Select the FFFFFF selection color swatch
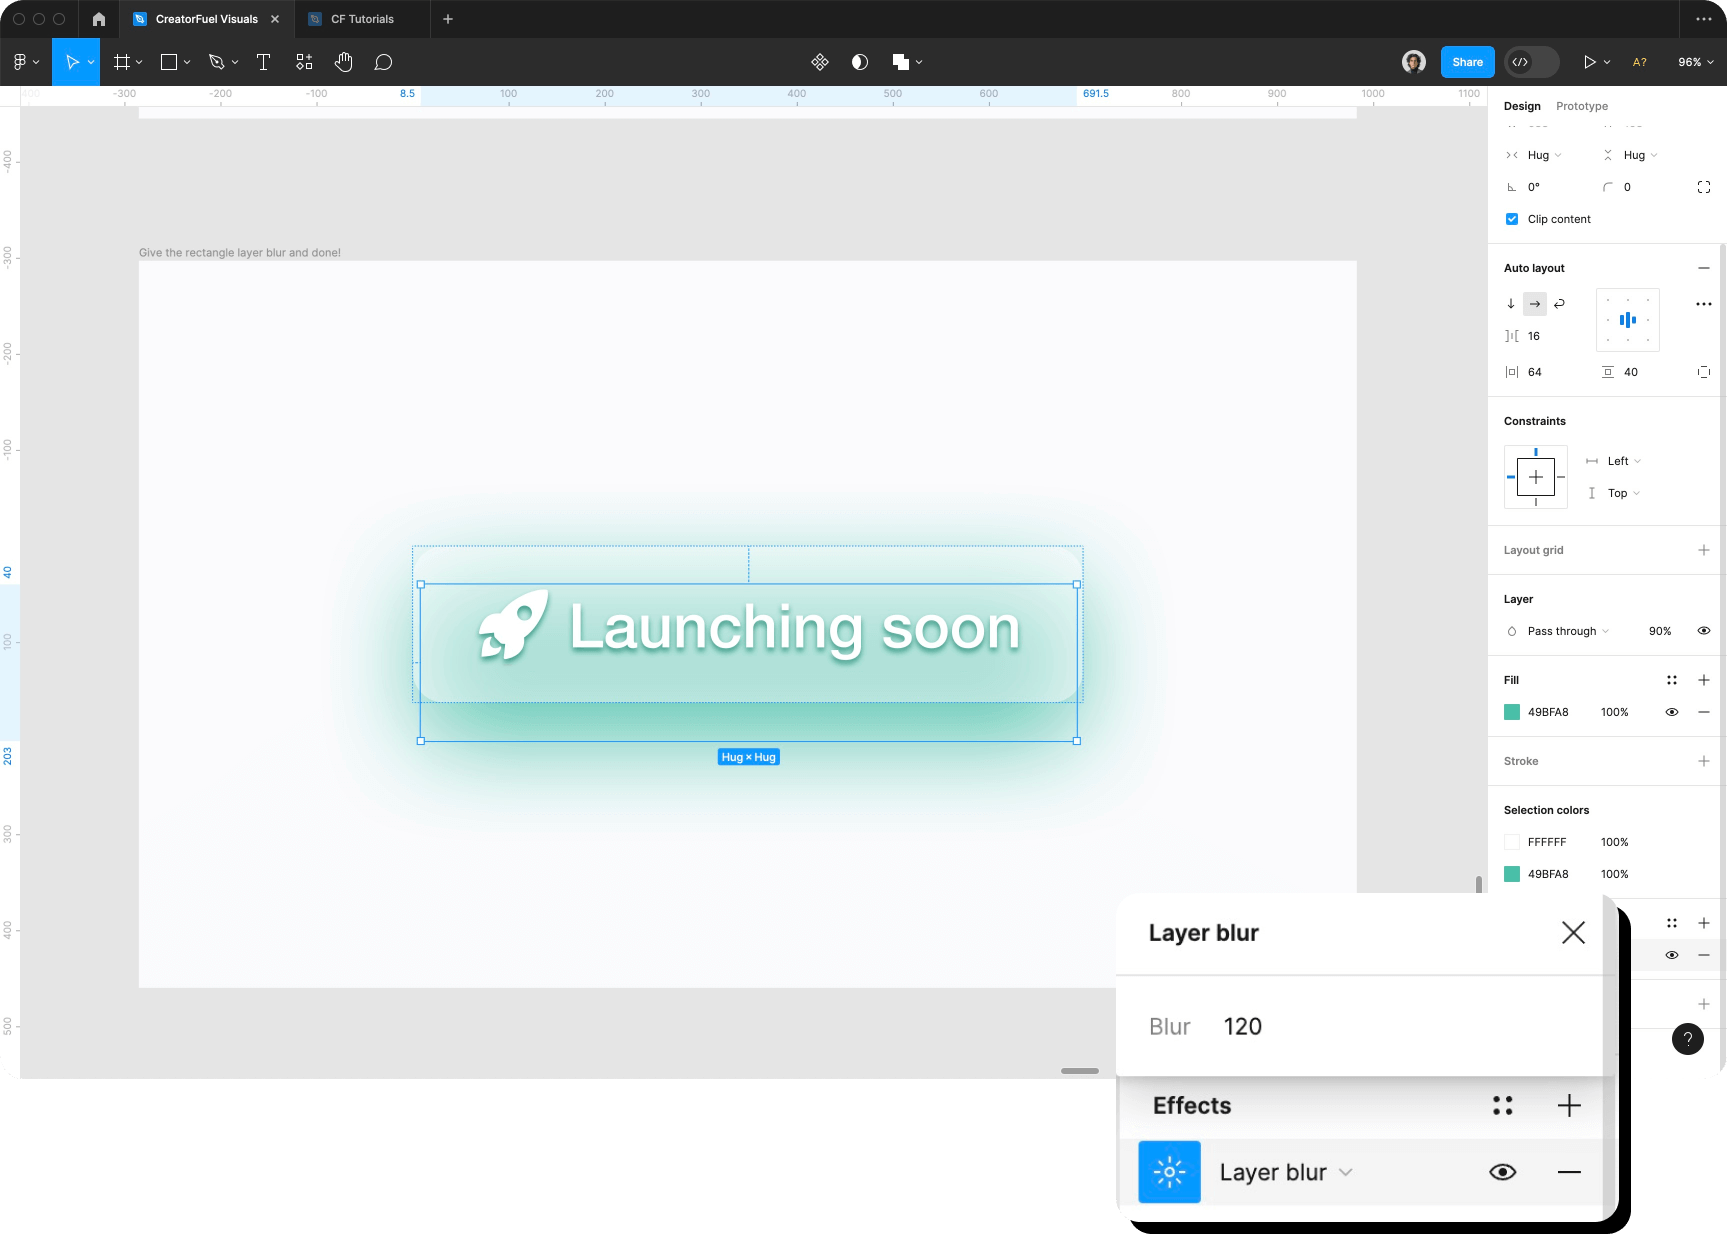The height and width of the screenshot is (1234, 1727). tap(1512, 842)
